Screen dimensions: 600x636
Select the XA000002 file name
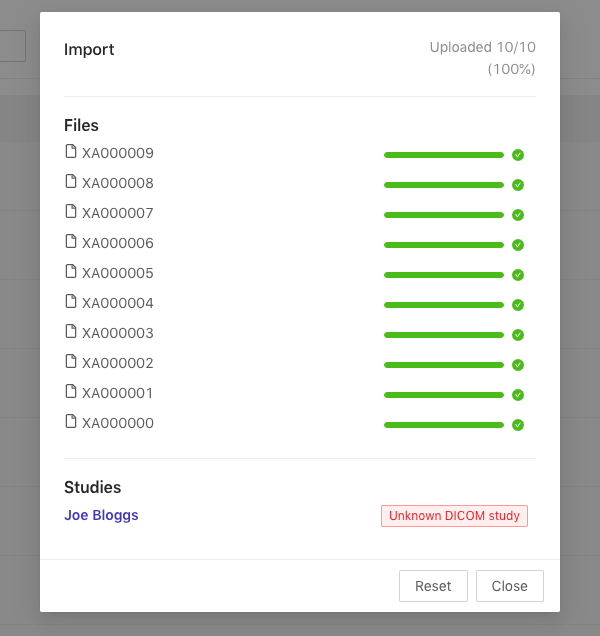tap(118, 363)
